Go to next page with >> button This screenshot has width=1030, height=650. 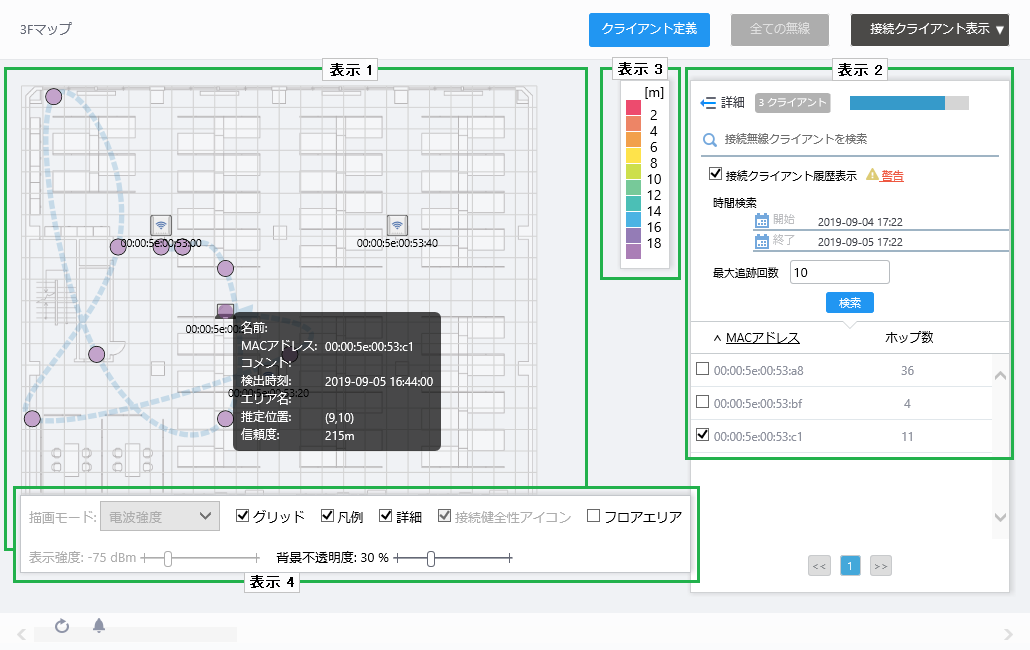click(x=881, y=566)
